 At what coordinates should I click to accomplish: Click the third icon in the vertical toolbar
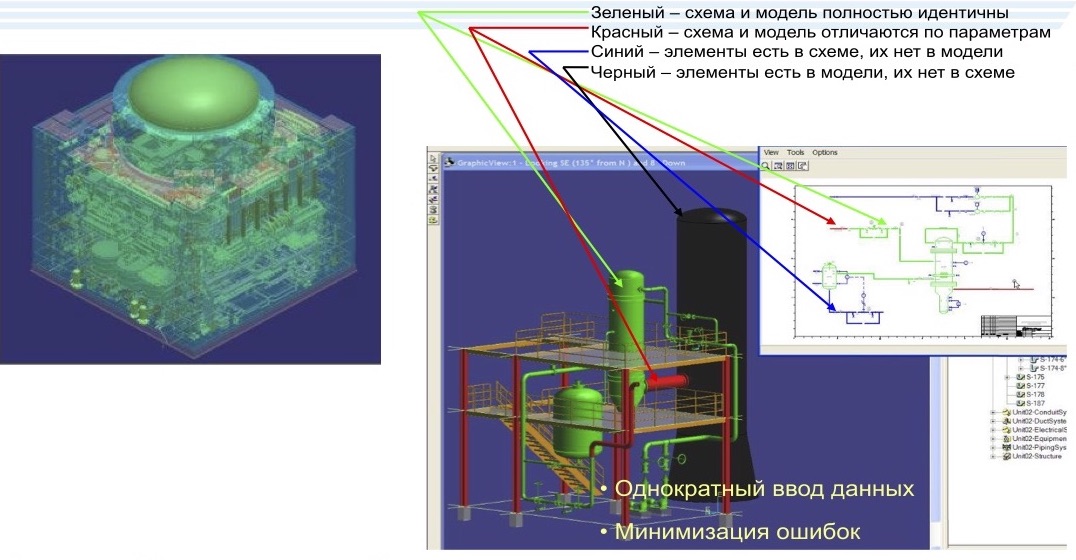click(433, 178)
